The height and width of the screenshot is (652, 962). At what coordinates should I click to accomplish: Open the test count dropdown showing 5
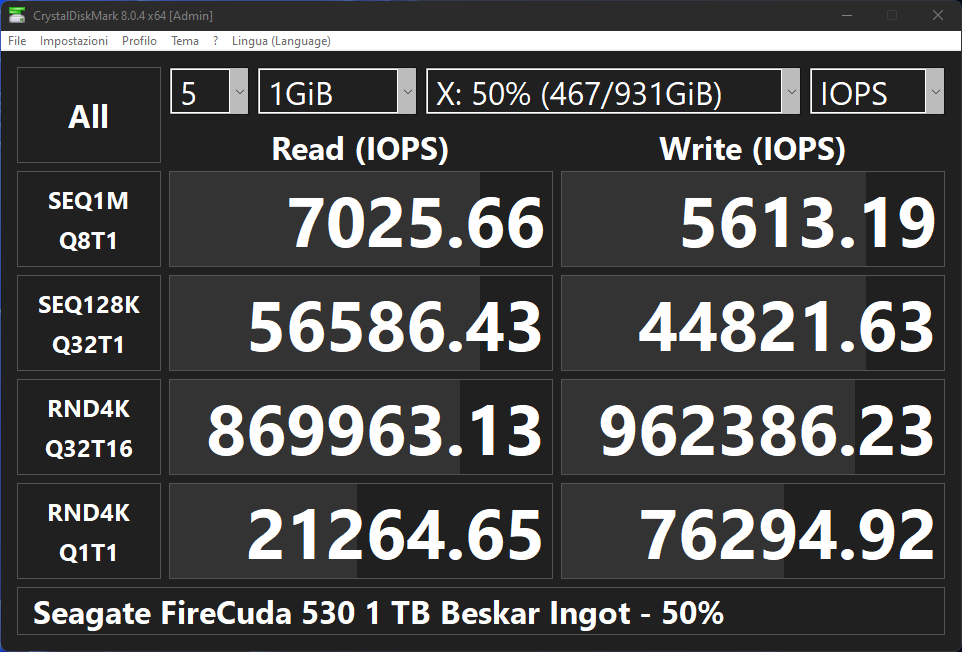pos(209,93)
